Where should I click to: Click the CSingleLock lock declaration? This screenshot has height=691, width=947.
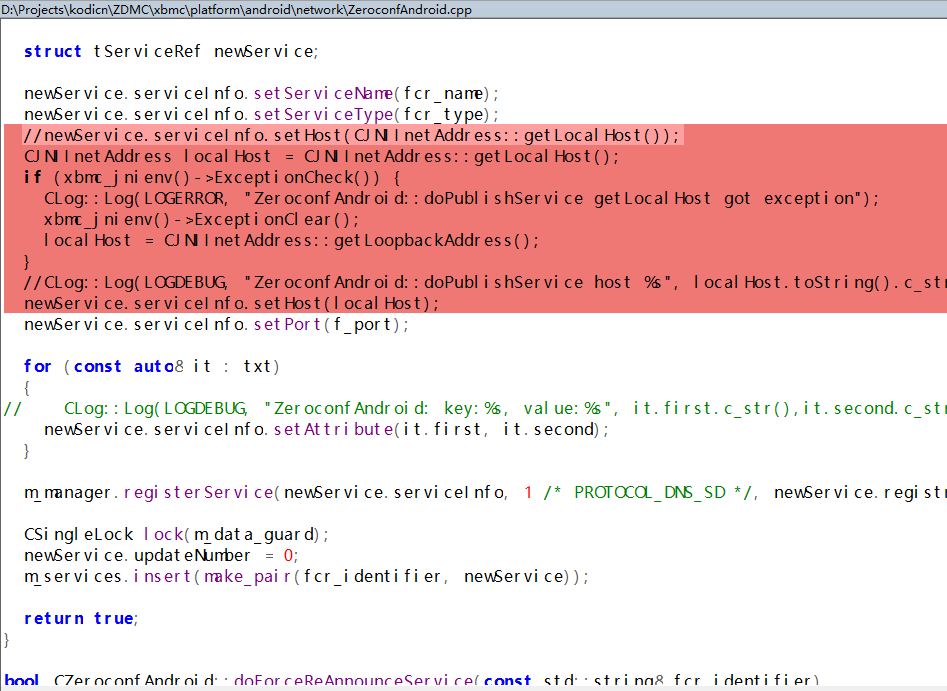[176, 534]
